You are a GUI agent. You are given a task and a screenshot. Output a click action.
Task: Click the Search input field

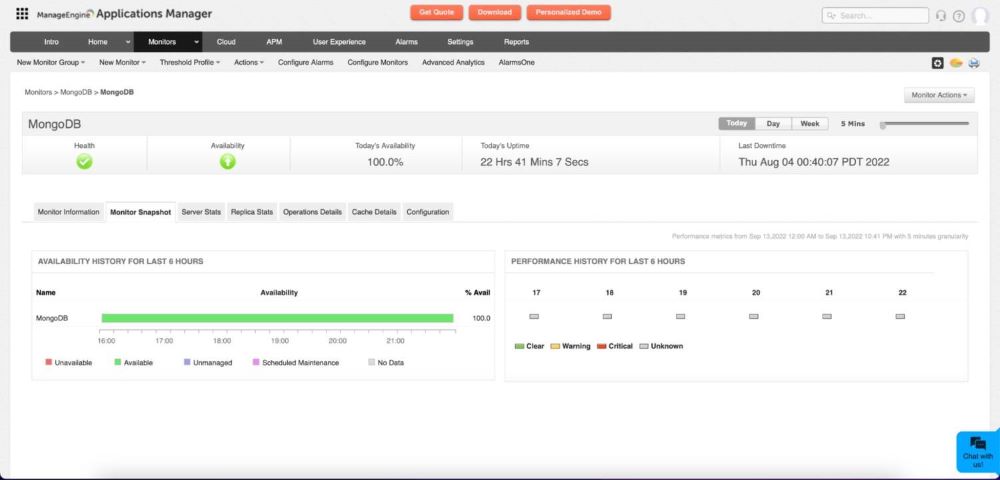click(x=876, y=15)
